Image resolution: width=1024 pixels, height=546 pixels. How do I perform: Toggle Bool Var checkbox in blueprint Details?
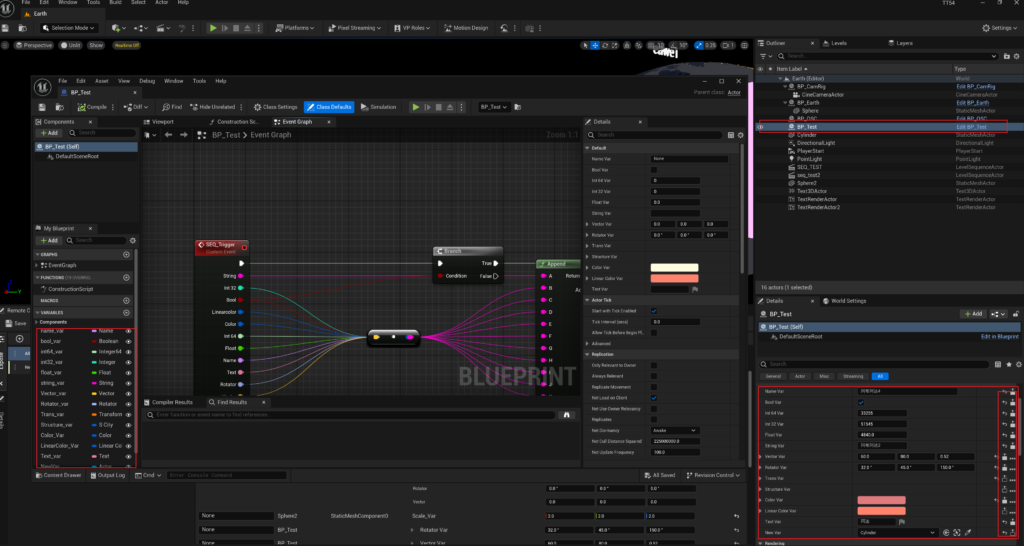[654, 170]
